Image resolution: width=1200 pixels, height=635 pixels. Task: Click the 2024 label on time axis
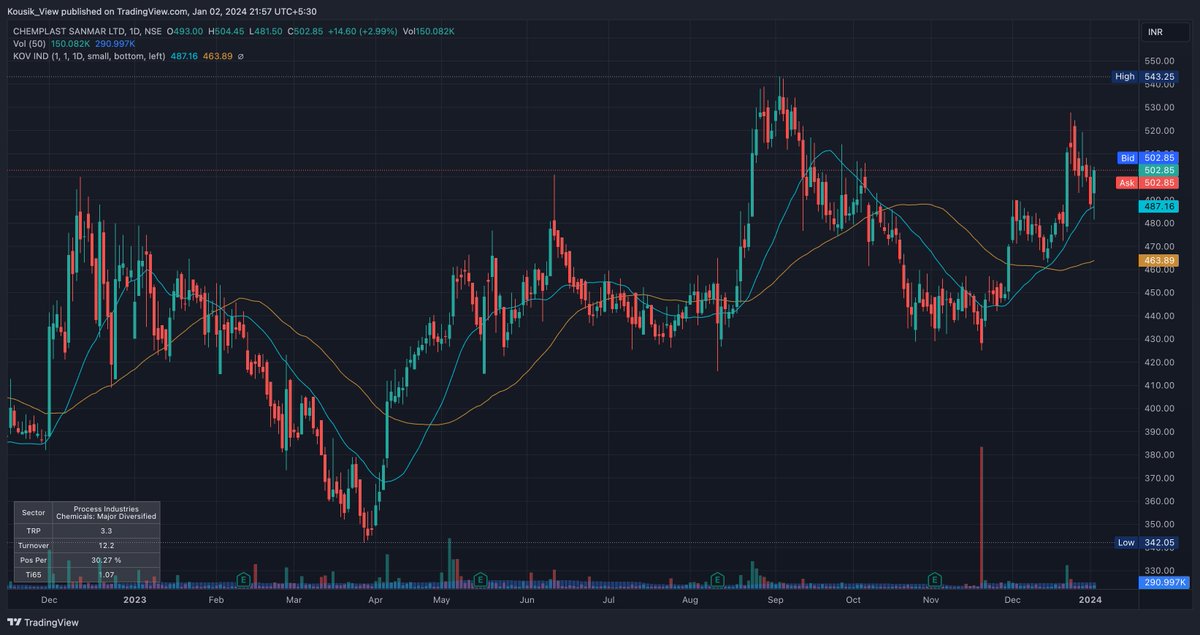coord(1091,599)
